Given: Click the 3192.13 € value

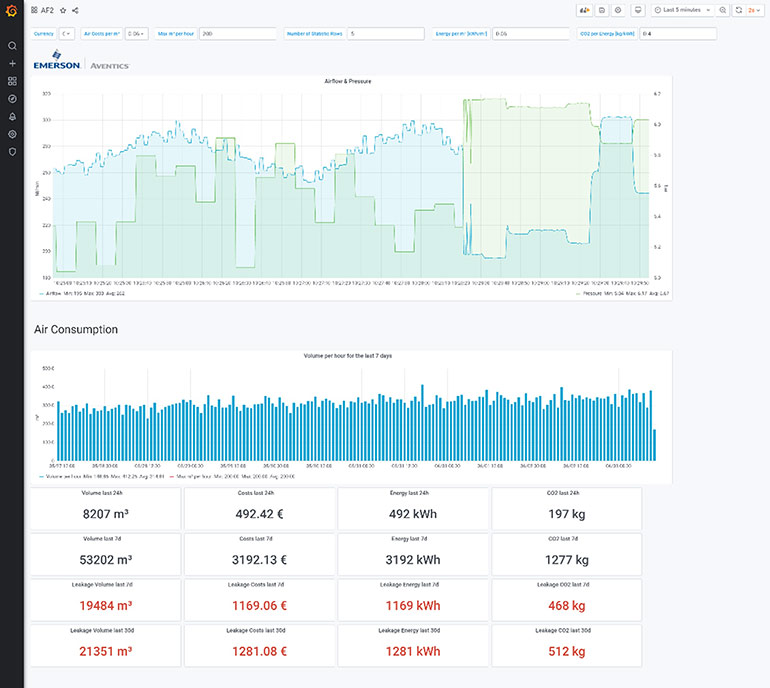Looking at the screenshot, I should [x=259, y=560].
